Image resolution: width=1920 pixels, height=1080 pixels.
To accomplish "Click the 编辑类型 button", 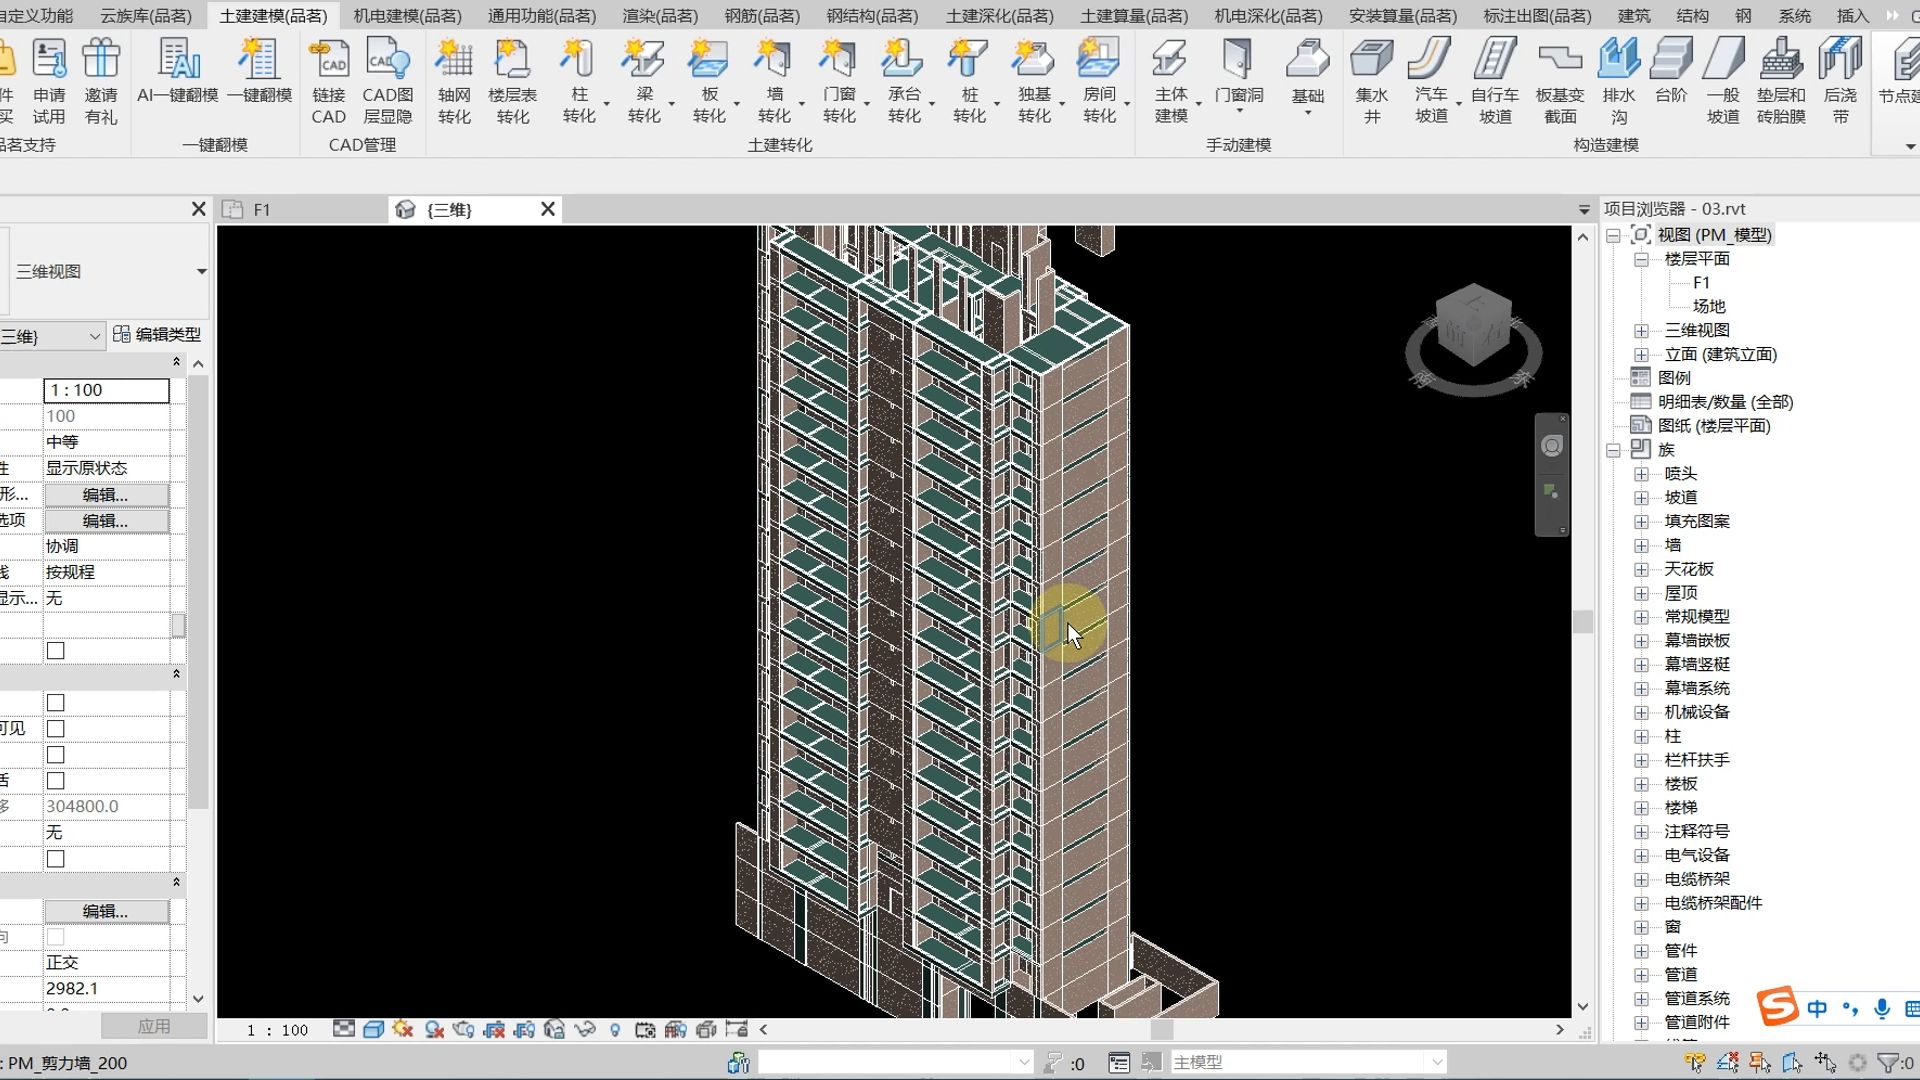I will (157, 335).
